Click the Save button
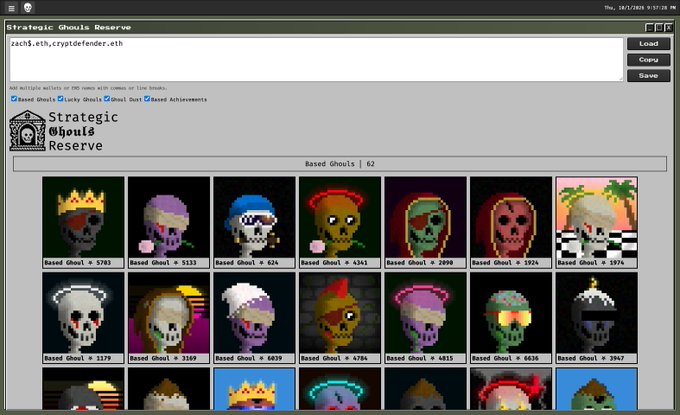 648,76
